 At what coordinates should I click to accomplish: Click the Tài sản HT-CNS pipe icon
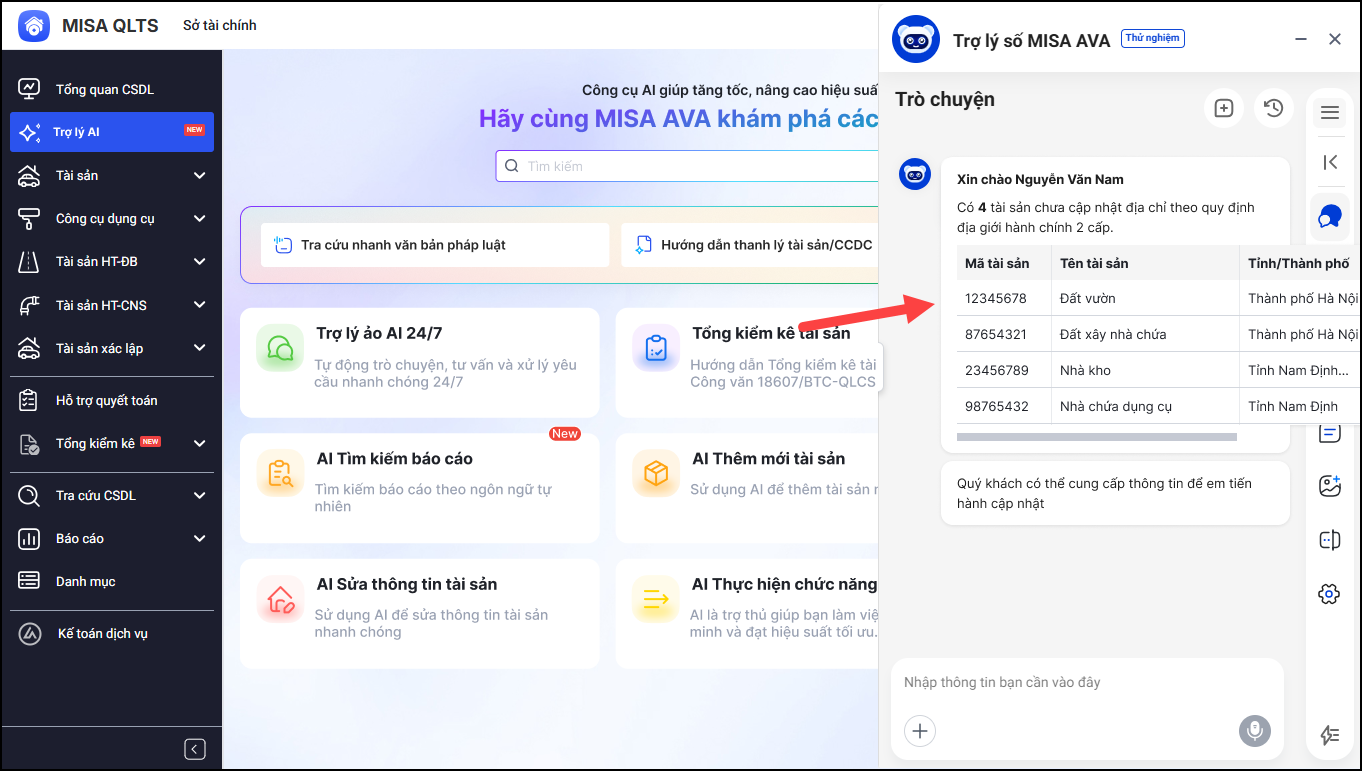point(29,306)
